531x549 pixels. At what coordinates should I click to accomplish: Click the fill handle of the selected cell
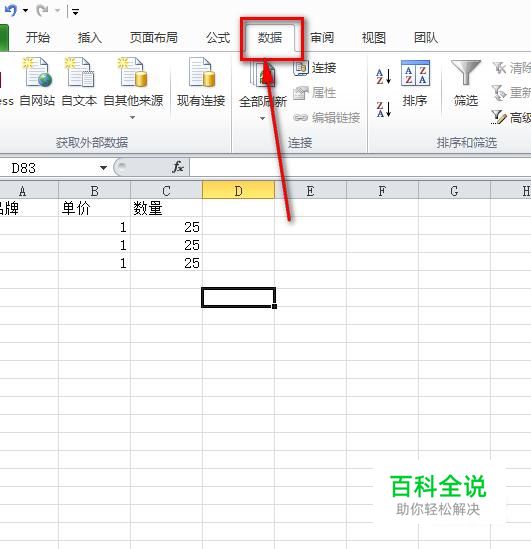[274, 306]
